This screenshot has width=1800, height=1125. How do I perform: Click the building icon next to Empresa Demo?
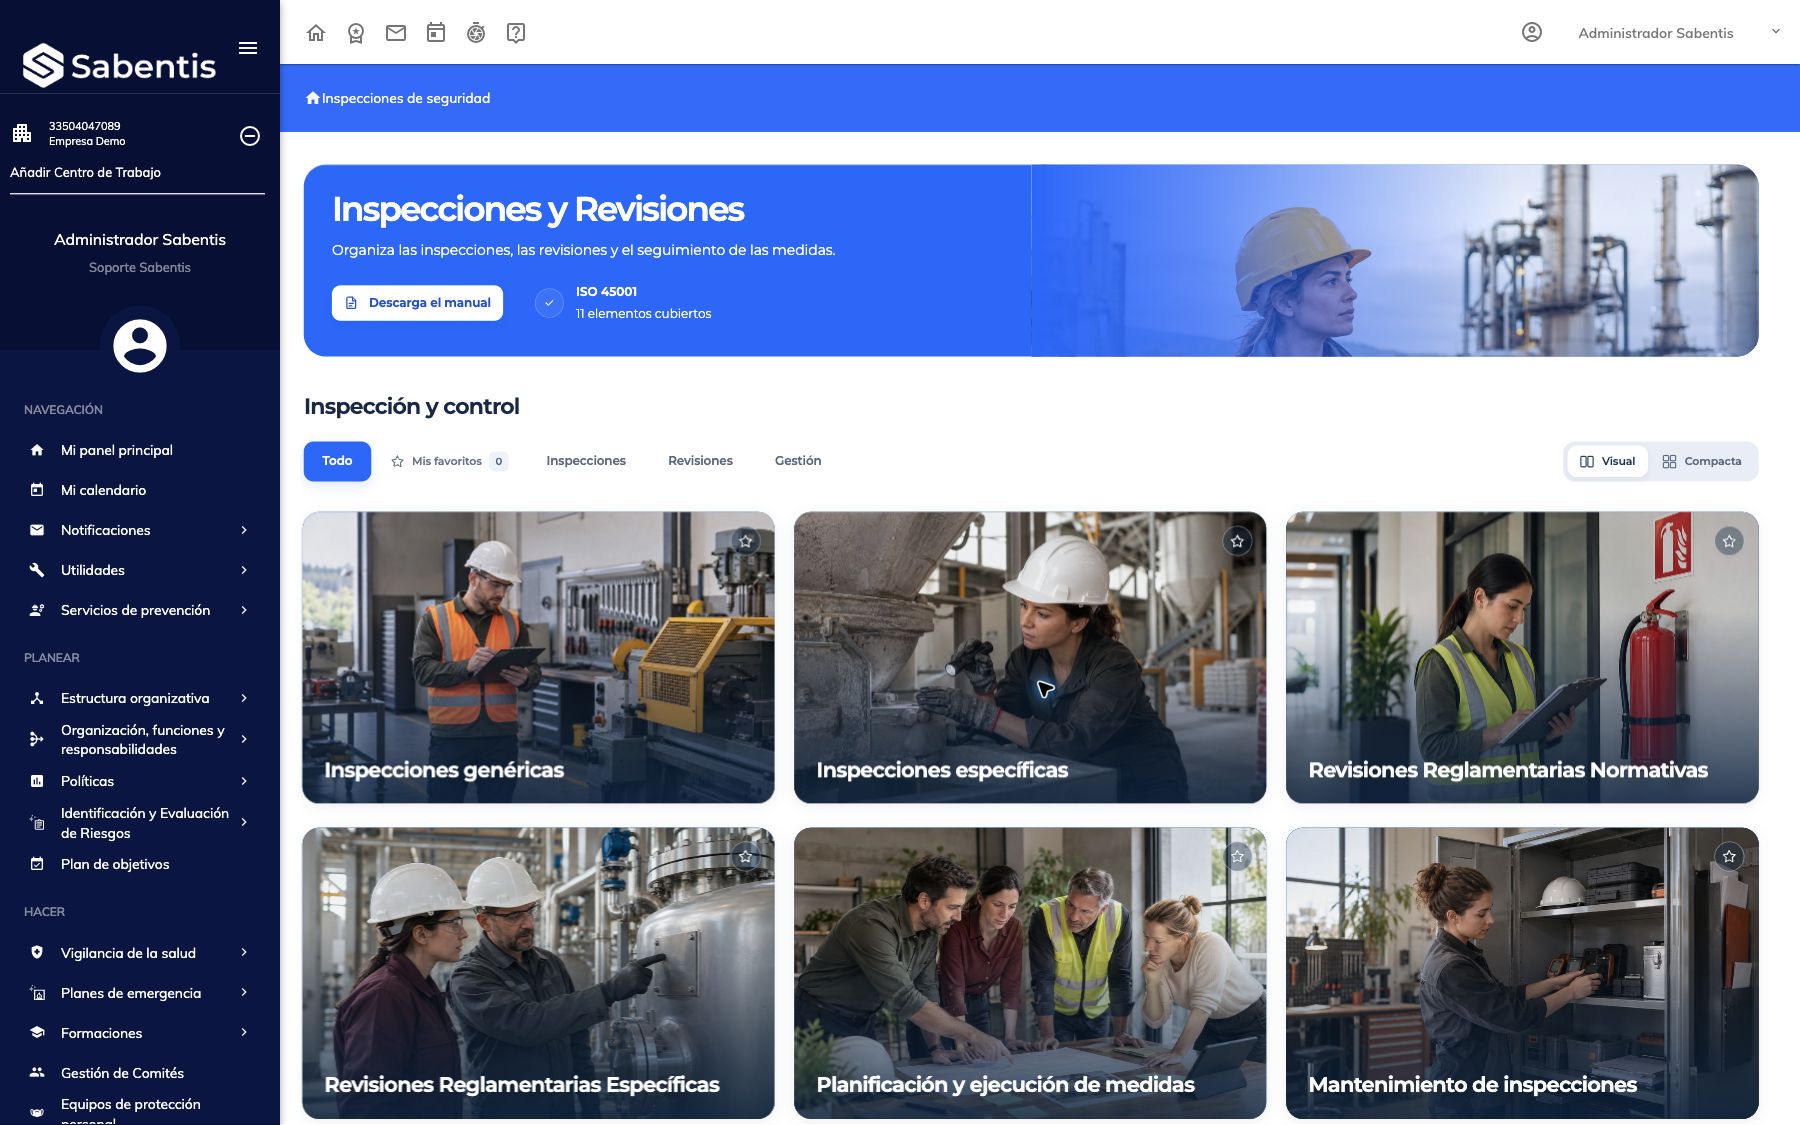pos(22,133)
